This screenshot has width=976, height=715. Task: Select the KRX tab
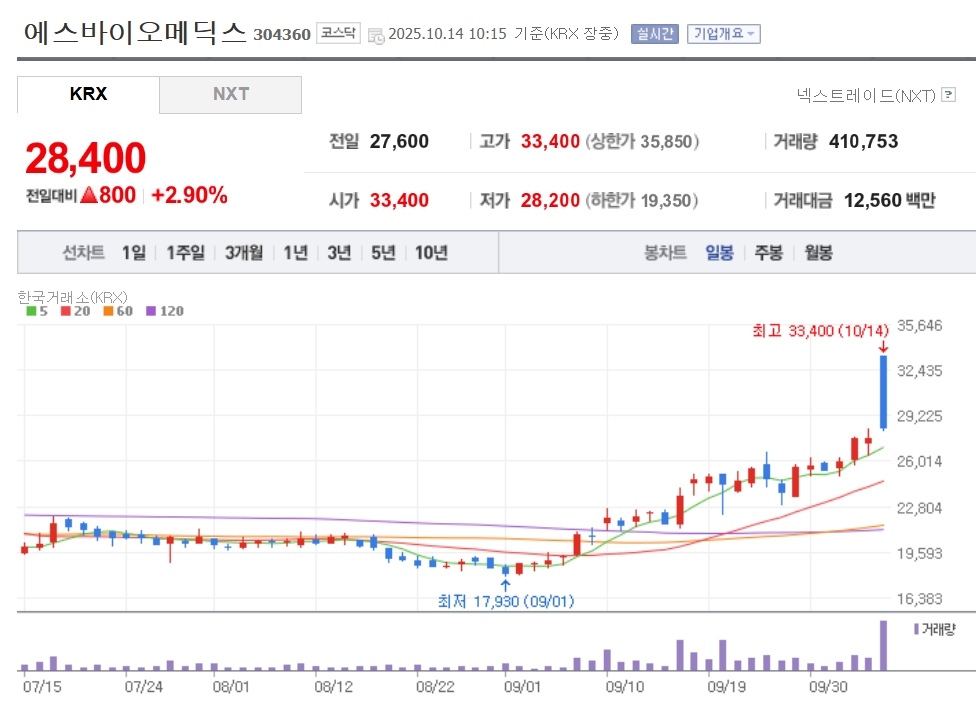[x=88, y=95]
